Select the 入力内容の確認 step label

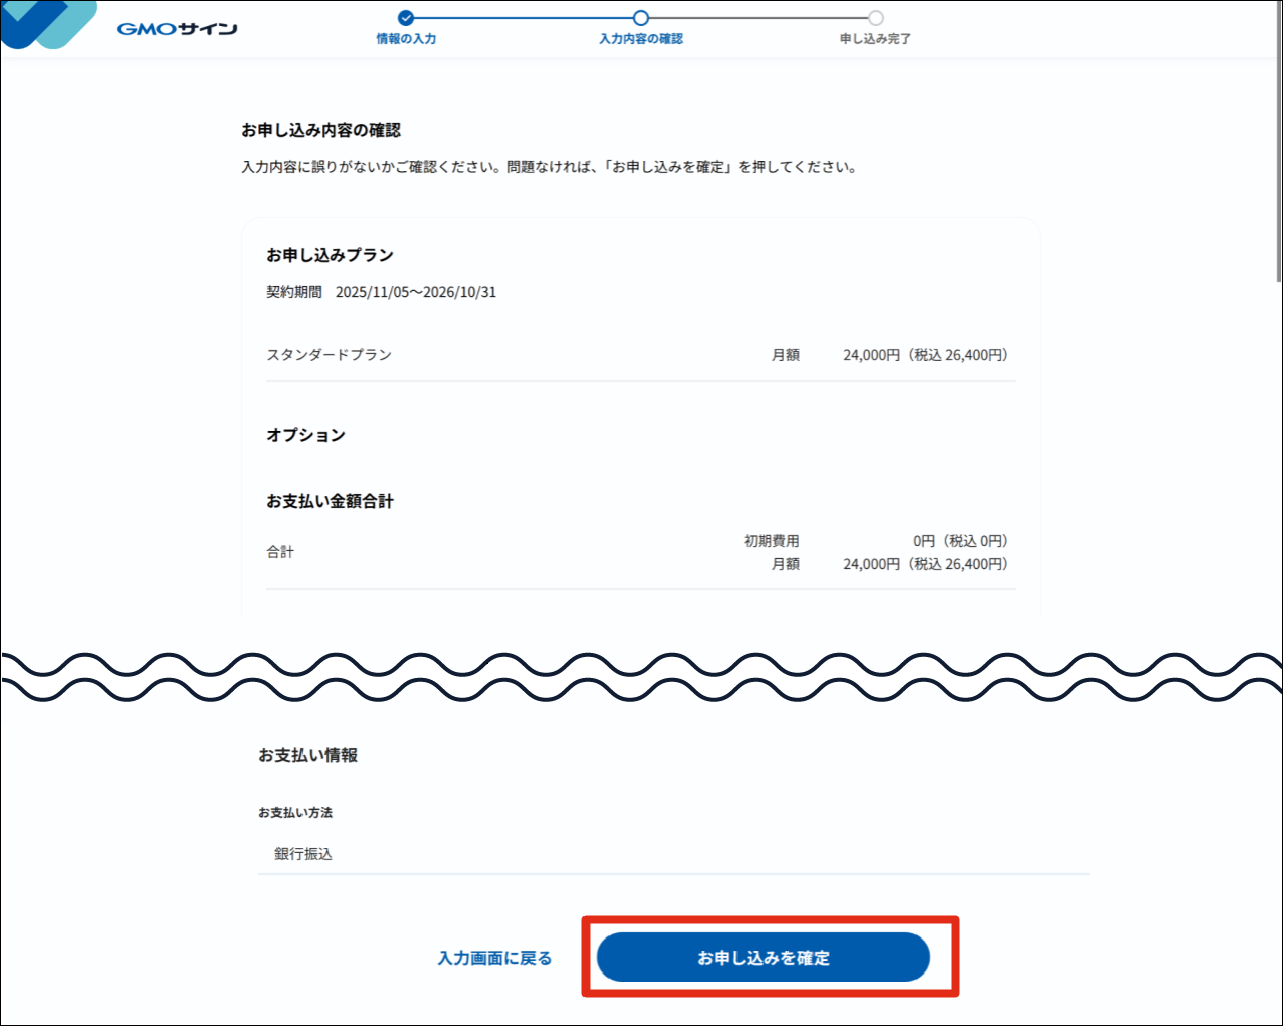pos(641,40)
